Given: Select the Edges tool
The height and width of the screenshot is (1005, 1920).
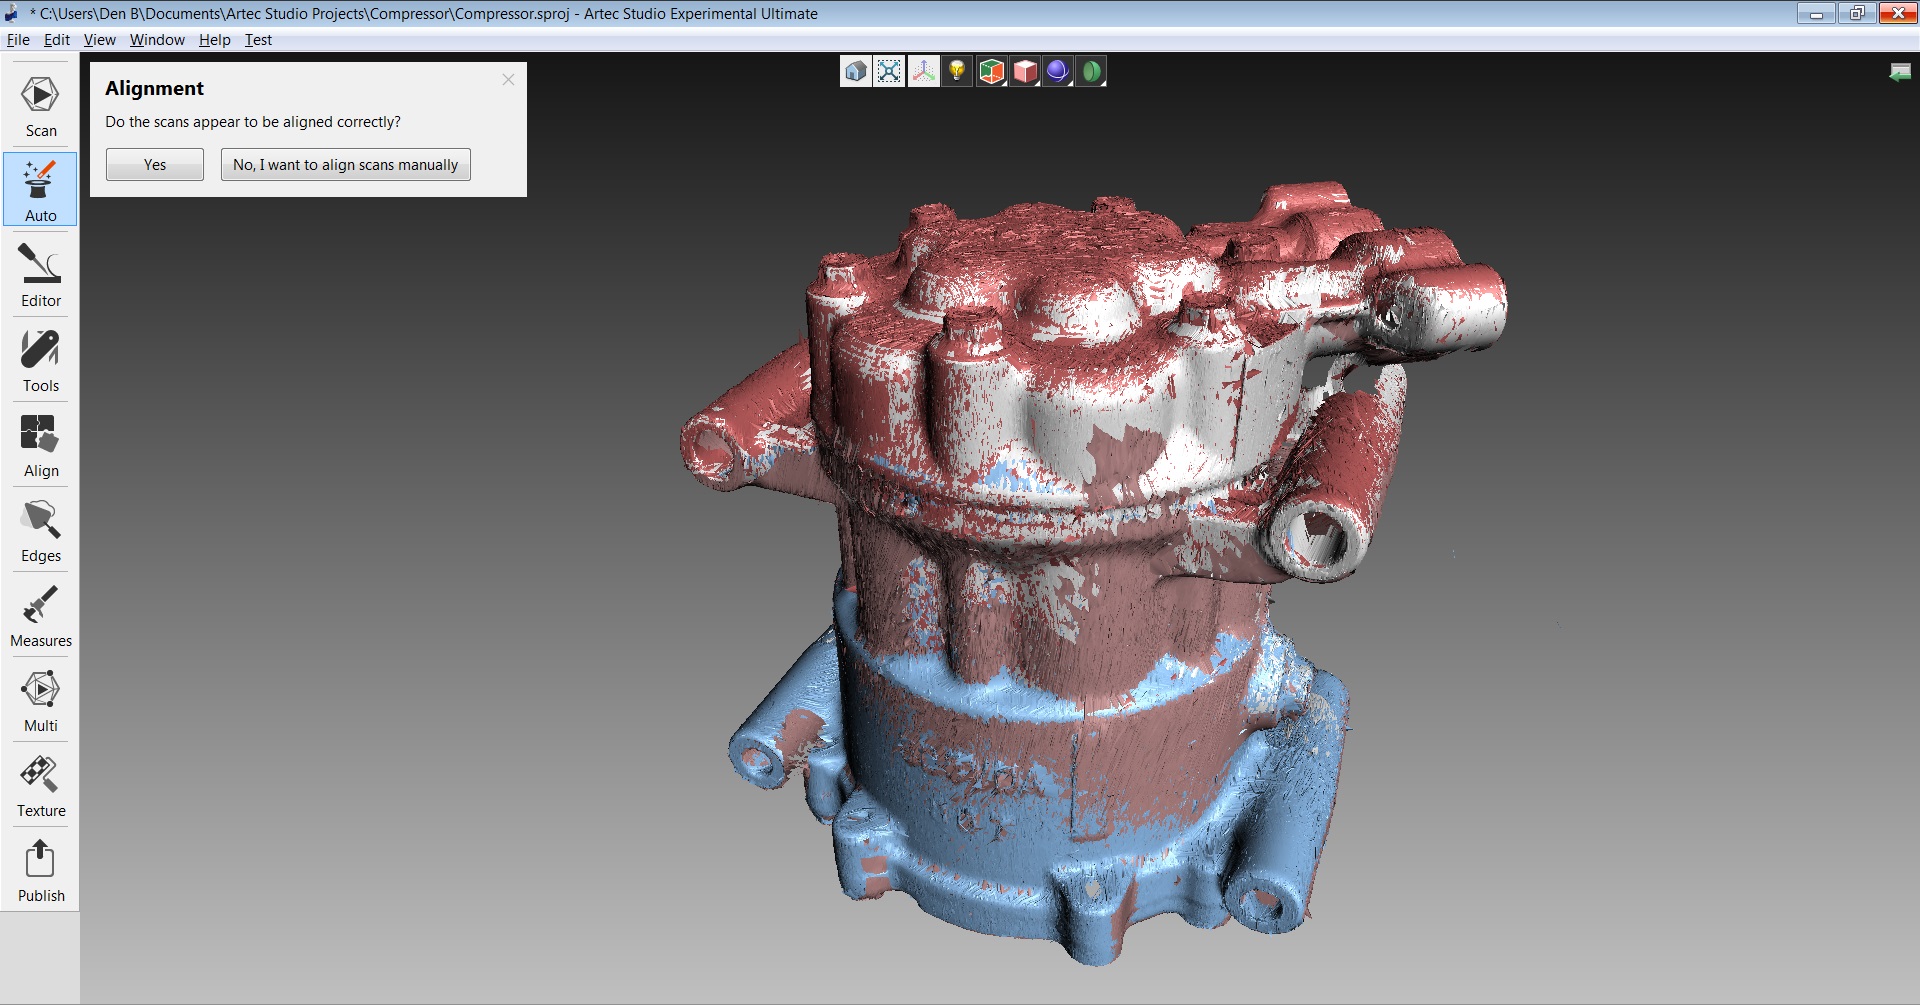Looking at the screenshot, I should (40, 531).
